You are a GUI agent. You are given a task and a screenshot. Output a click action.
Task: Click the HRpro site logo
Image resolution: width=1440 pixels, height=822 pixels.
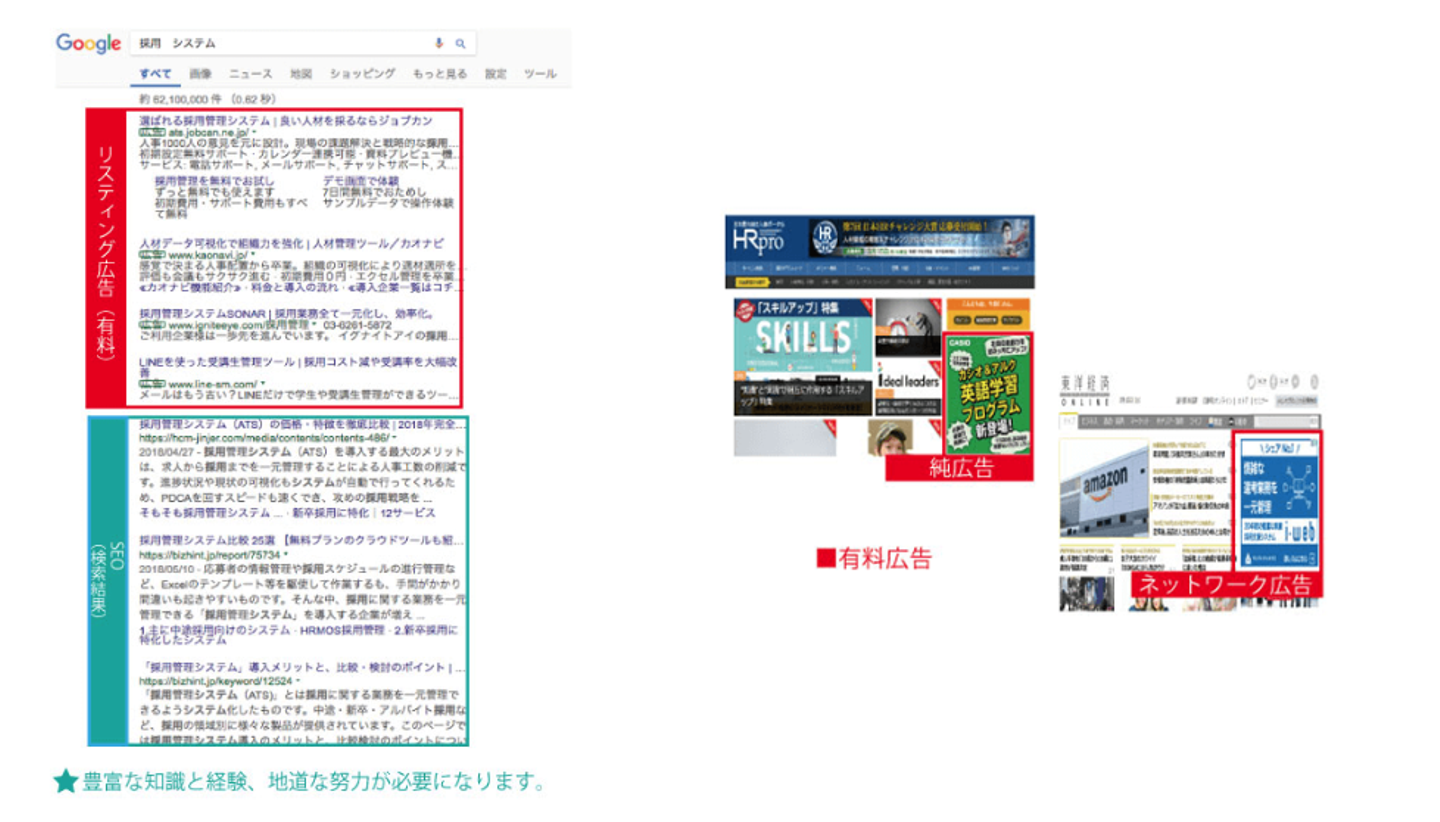761,239
